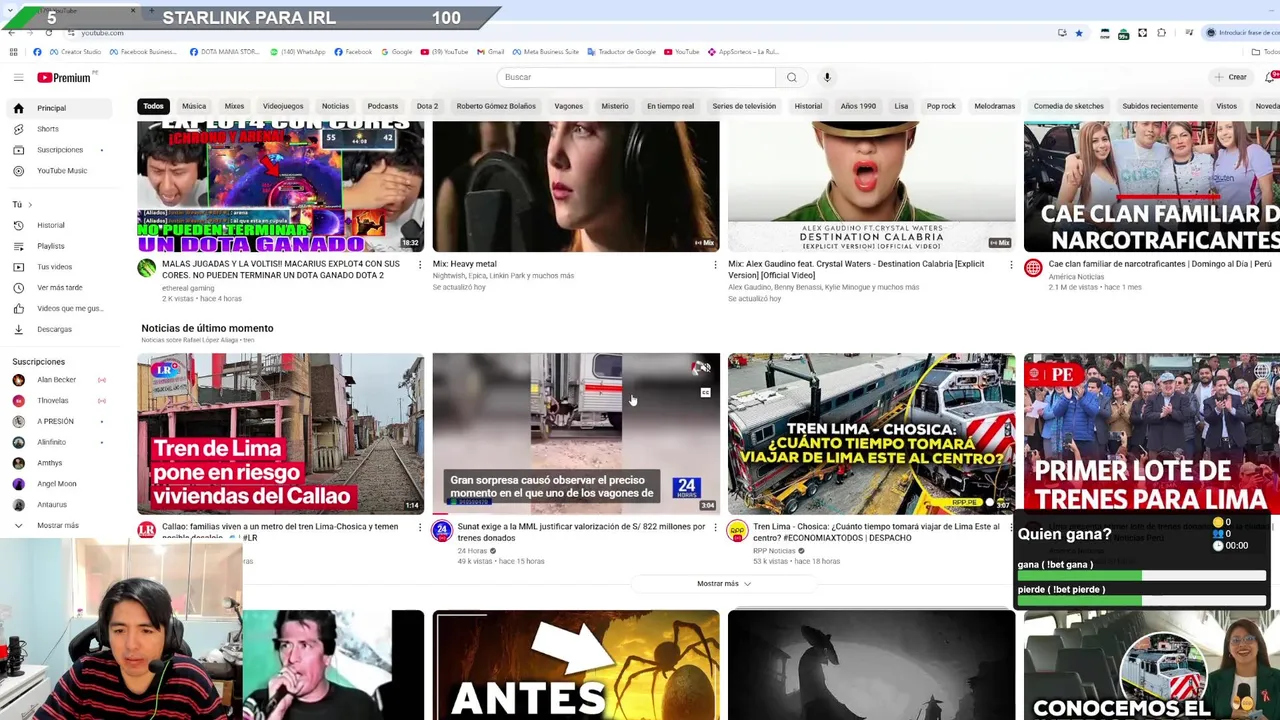The image size is (1280, 720).
Task: Open Creator Studio bookmark
Action: pos(75,52)
